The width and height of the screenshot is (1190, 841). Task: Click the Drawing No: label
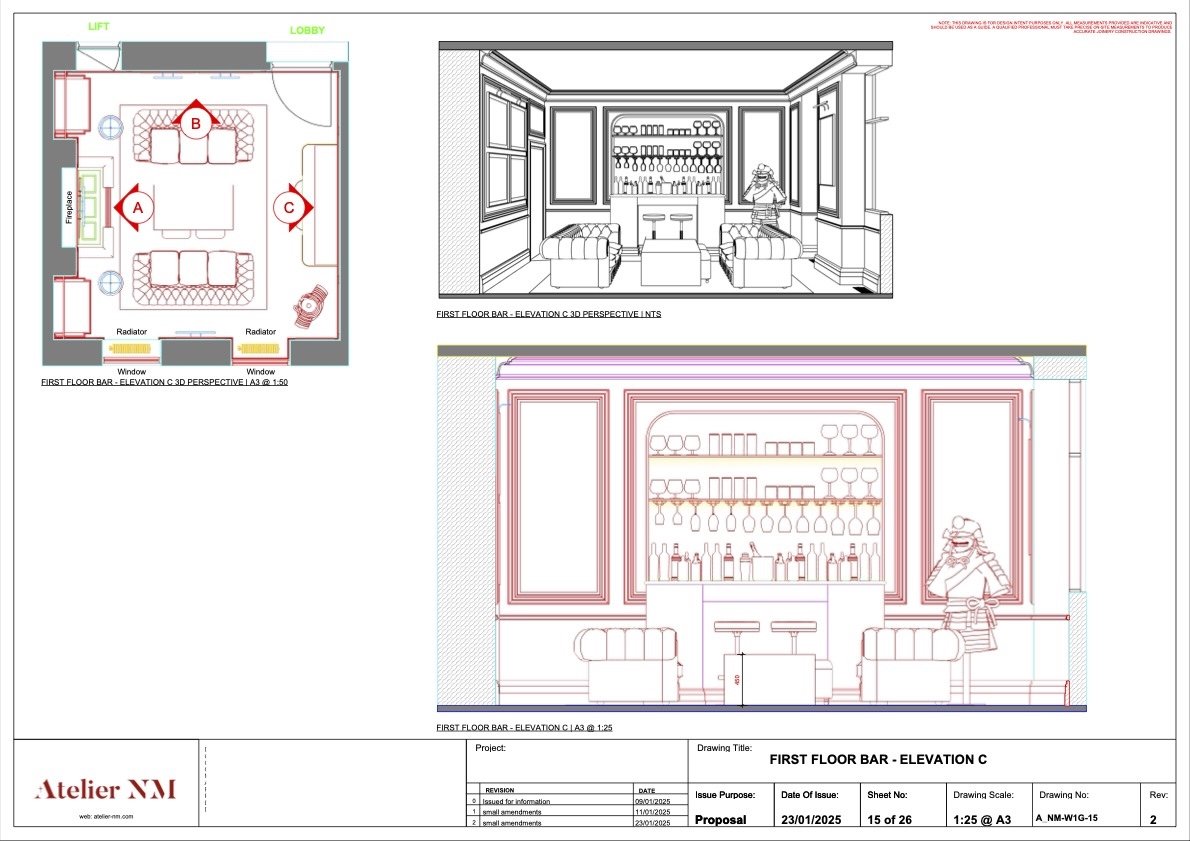pos(1064,795)
